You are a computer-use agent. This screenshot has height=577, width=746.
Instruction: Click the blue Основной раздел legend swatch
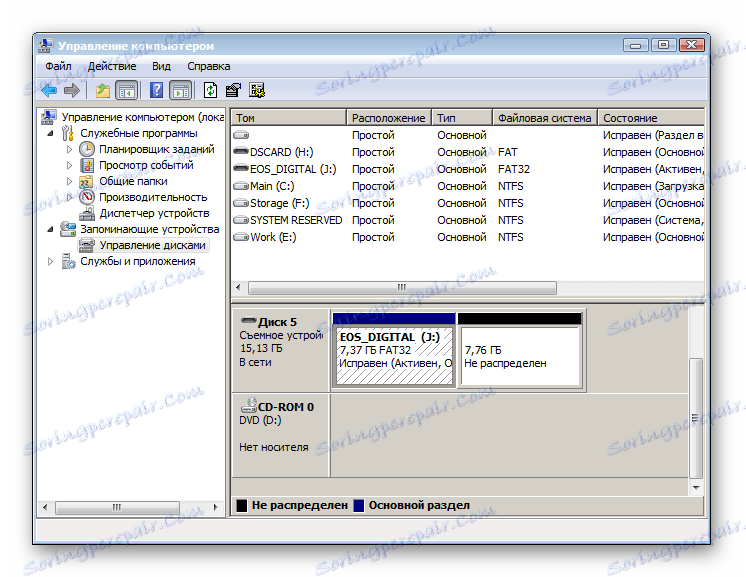pyautogui.click(x=359, y=506)
